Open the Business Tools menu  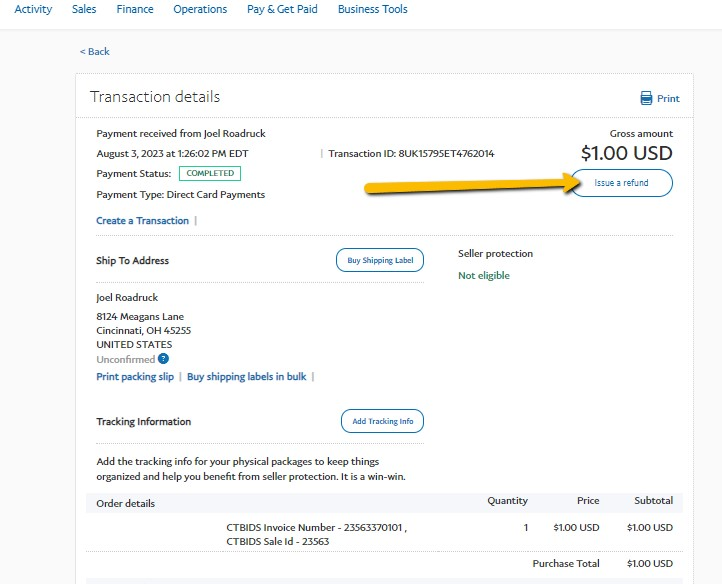[x=373, y=9]
